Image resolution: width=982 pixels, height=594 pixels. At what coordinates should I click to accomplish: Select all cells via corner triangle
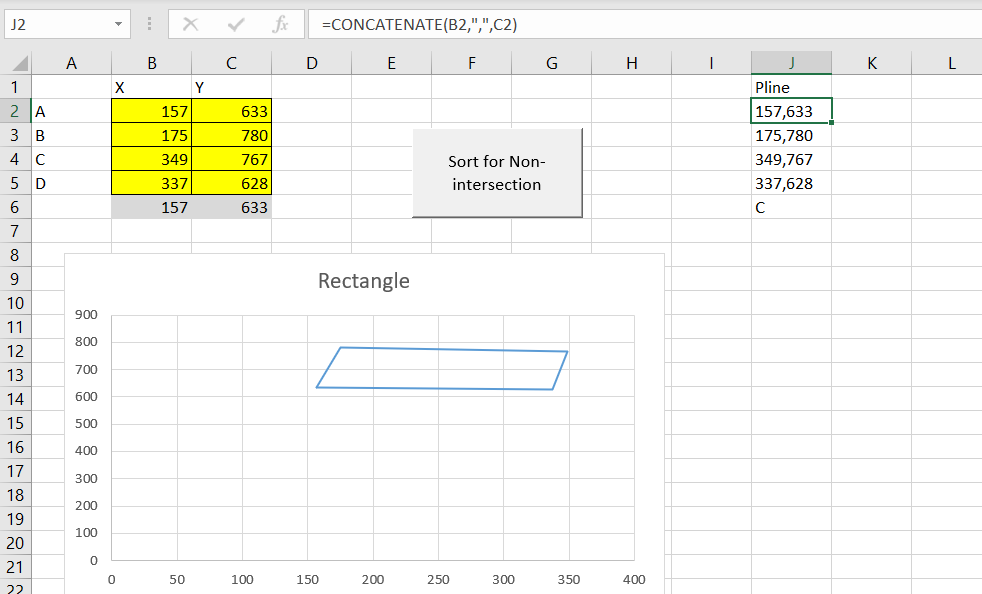pyautogui.click(x=20, y=63)
